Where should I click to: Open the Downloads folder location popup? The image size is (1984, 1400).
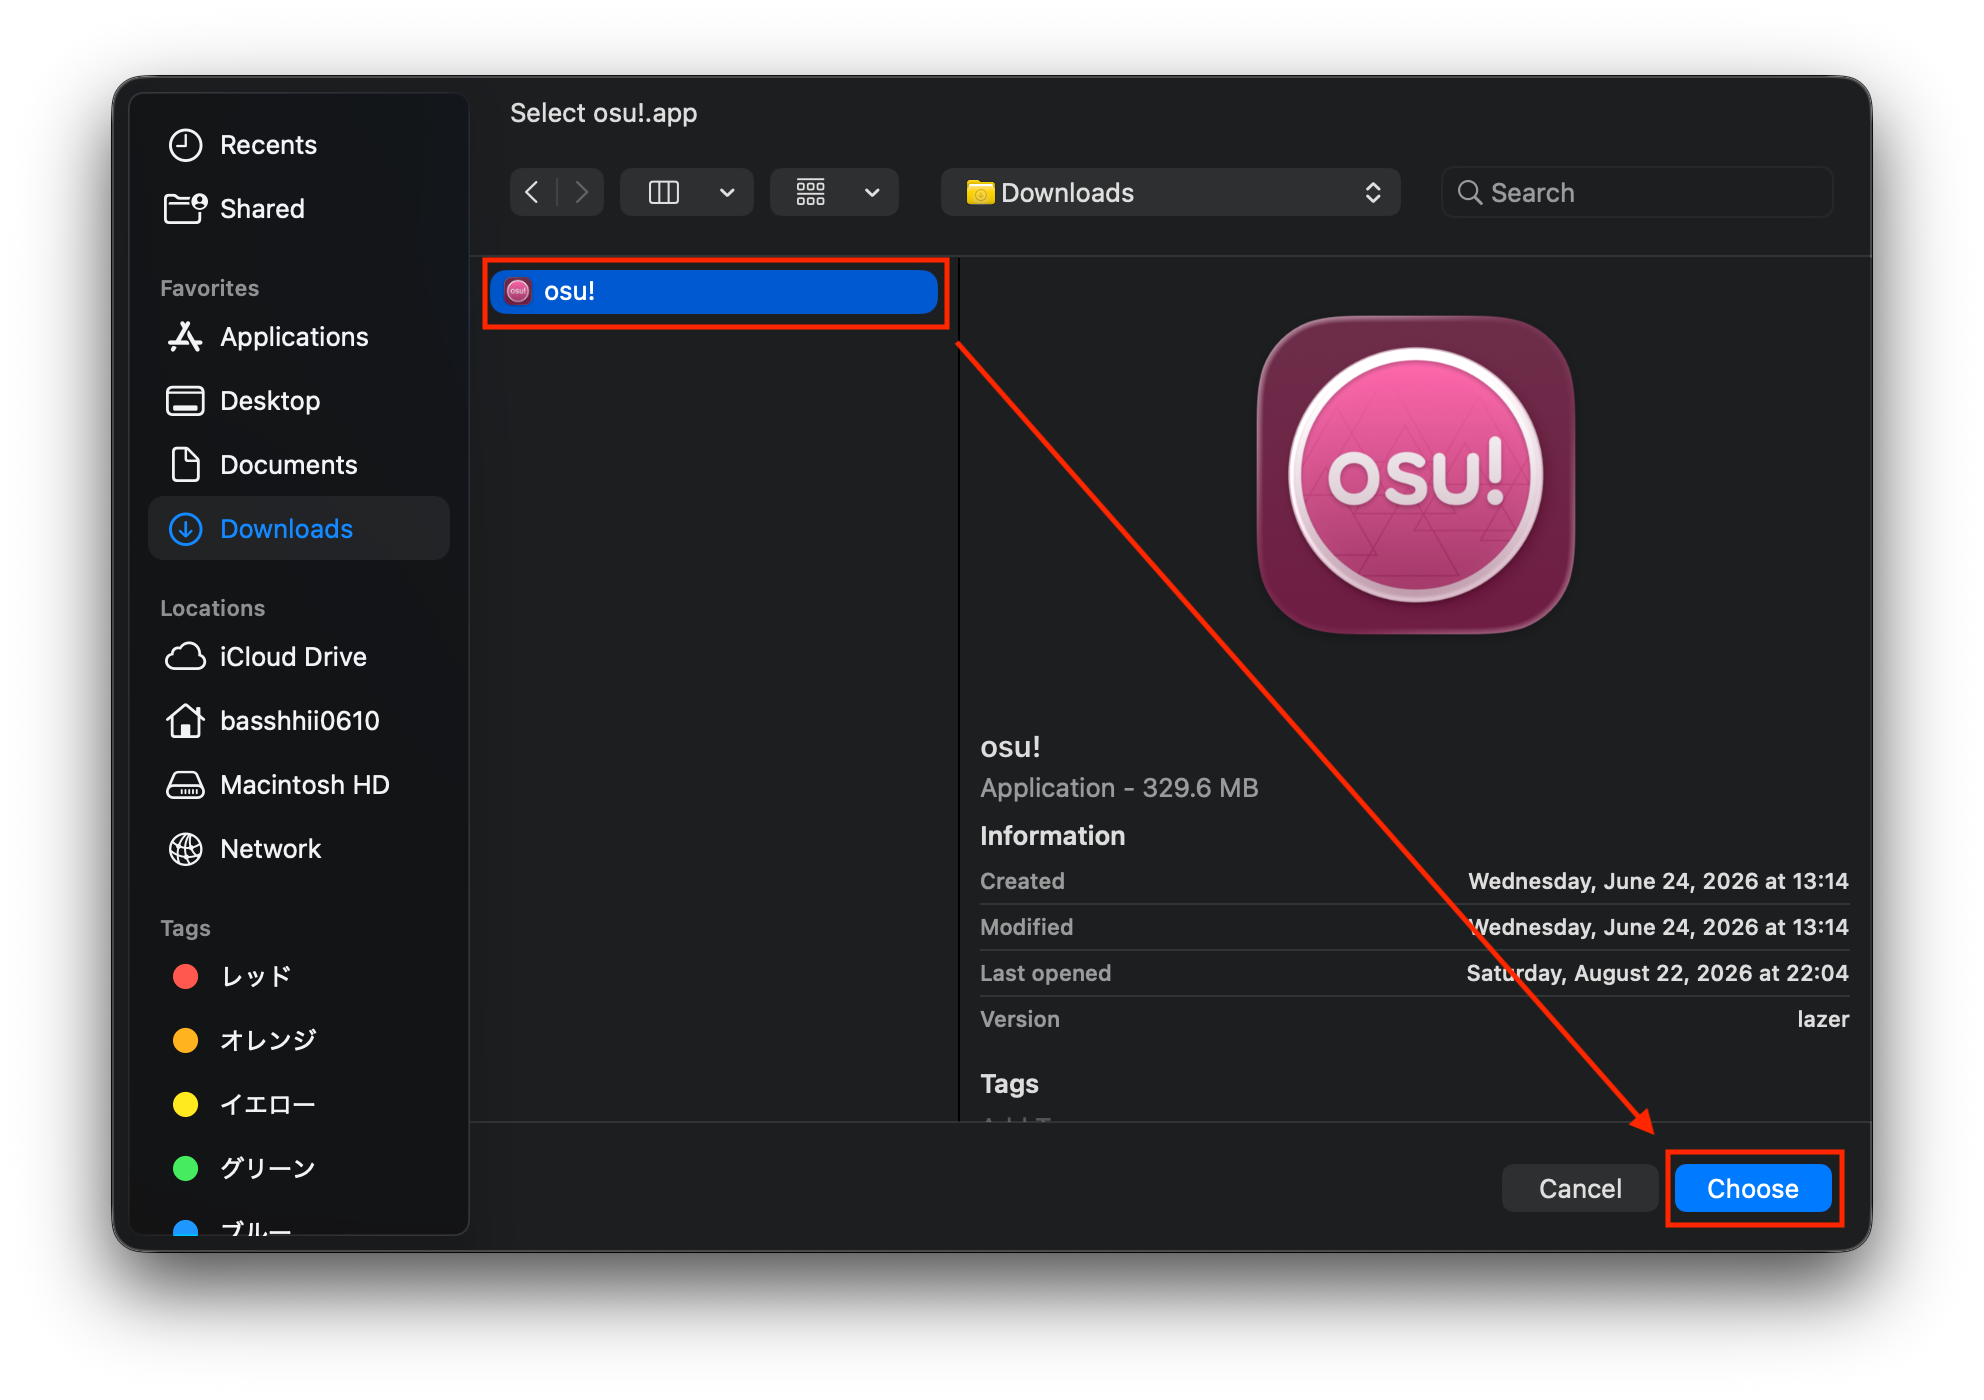(x=1170, y=192)
